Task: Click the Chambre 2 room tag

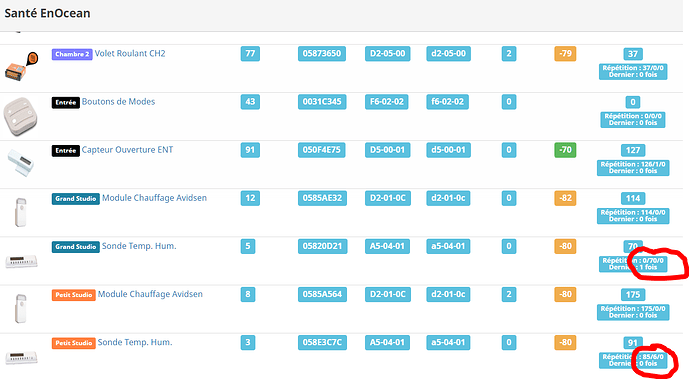Action: click(x=72, y=54)
